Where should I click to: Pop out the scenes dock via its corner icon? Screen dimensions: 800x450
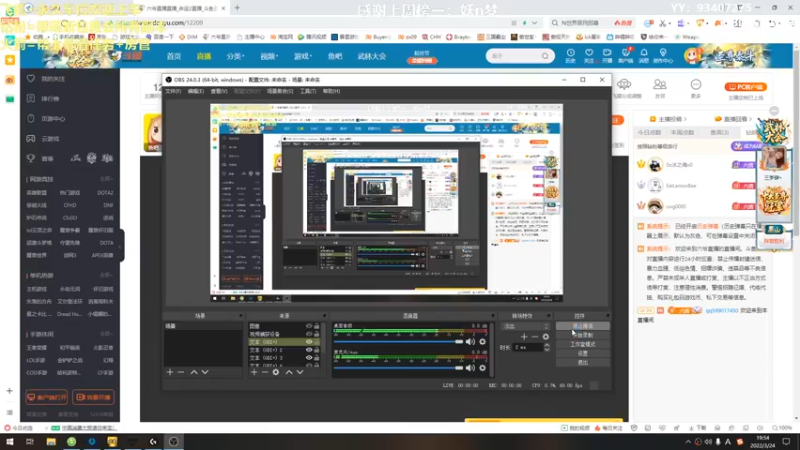coord(240,316)
